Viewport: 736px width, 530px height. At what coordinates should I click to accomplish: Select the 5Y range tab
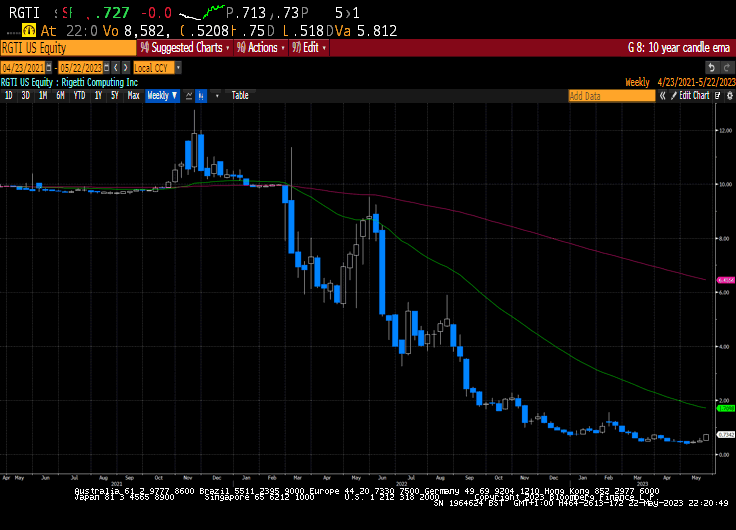115,96
